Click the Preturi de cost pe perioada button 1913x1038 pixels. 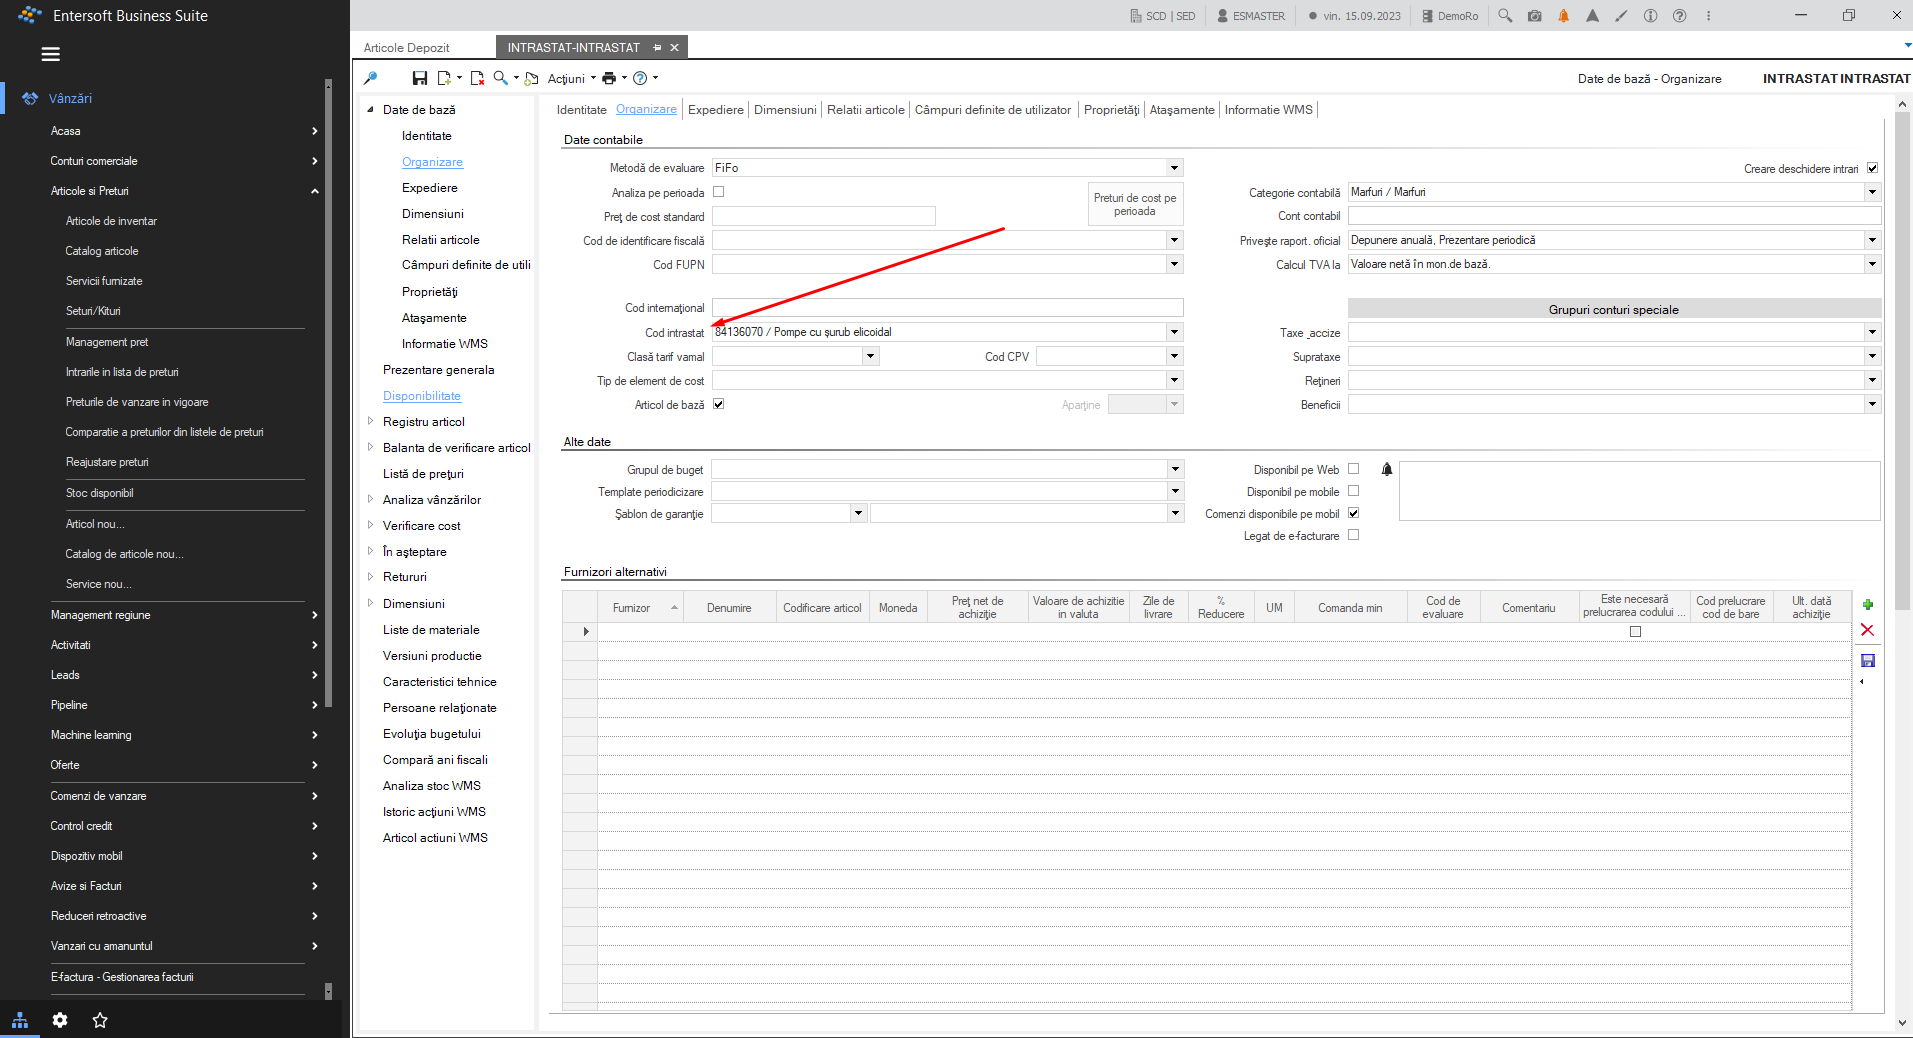(1135, 205)
